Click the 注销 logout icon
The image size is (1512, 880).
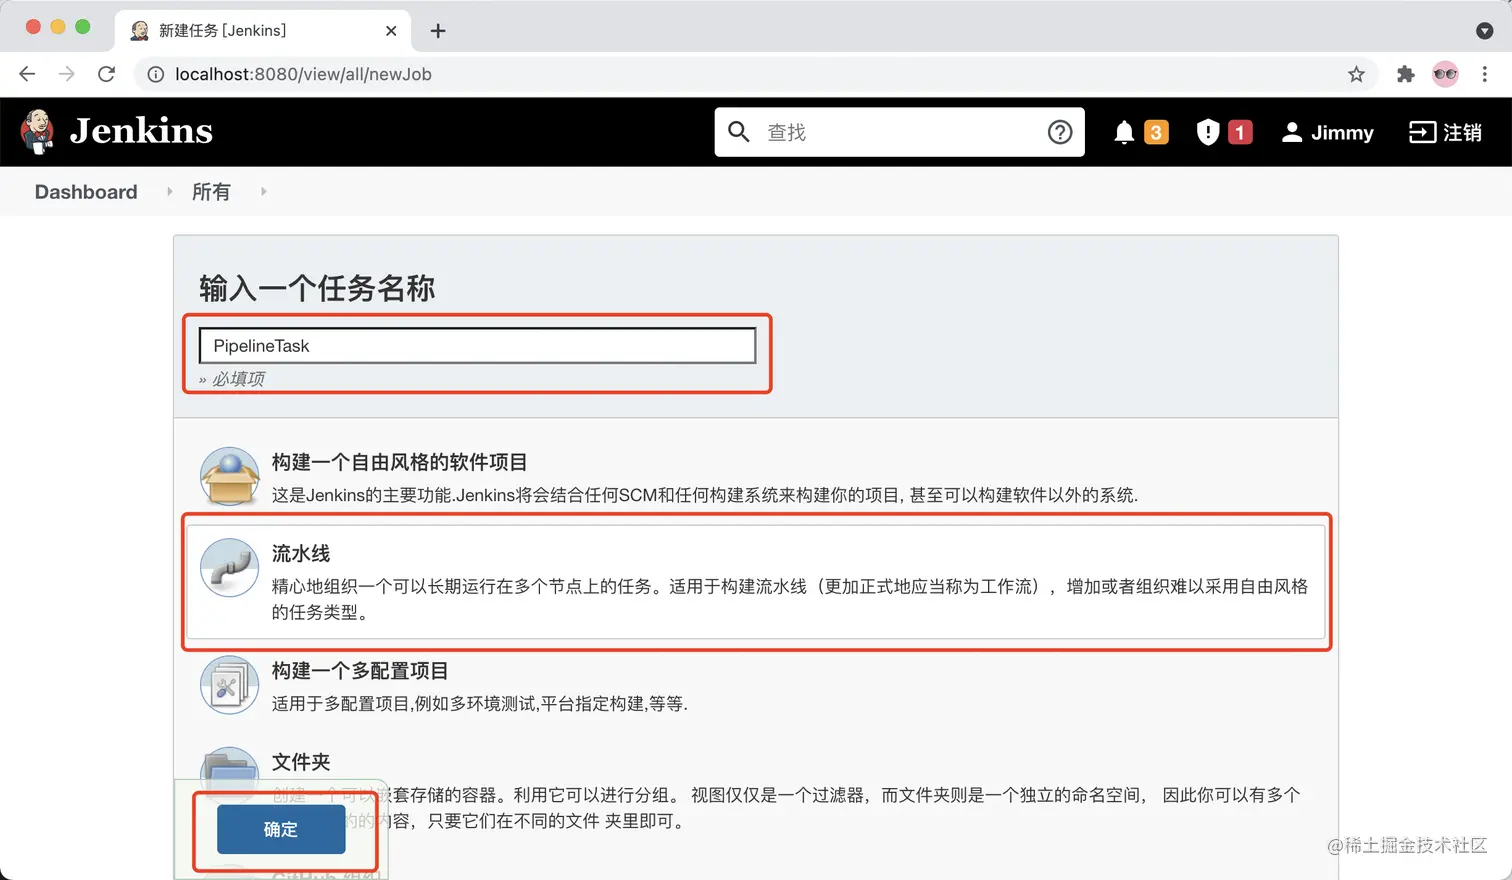point(1422,132)
